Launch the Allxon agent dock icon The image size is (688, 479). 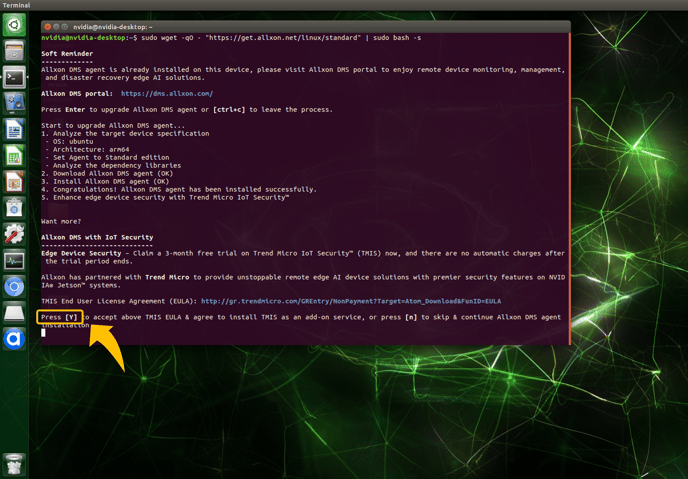tap(14, 339)
